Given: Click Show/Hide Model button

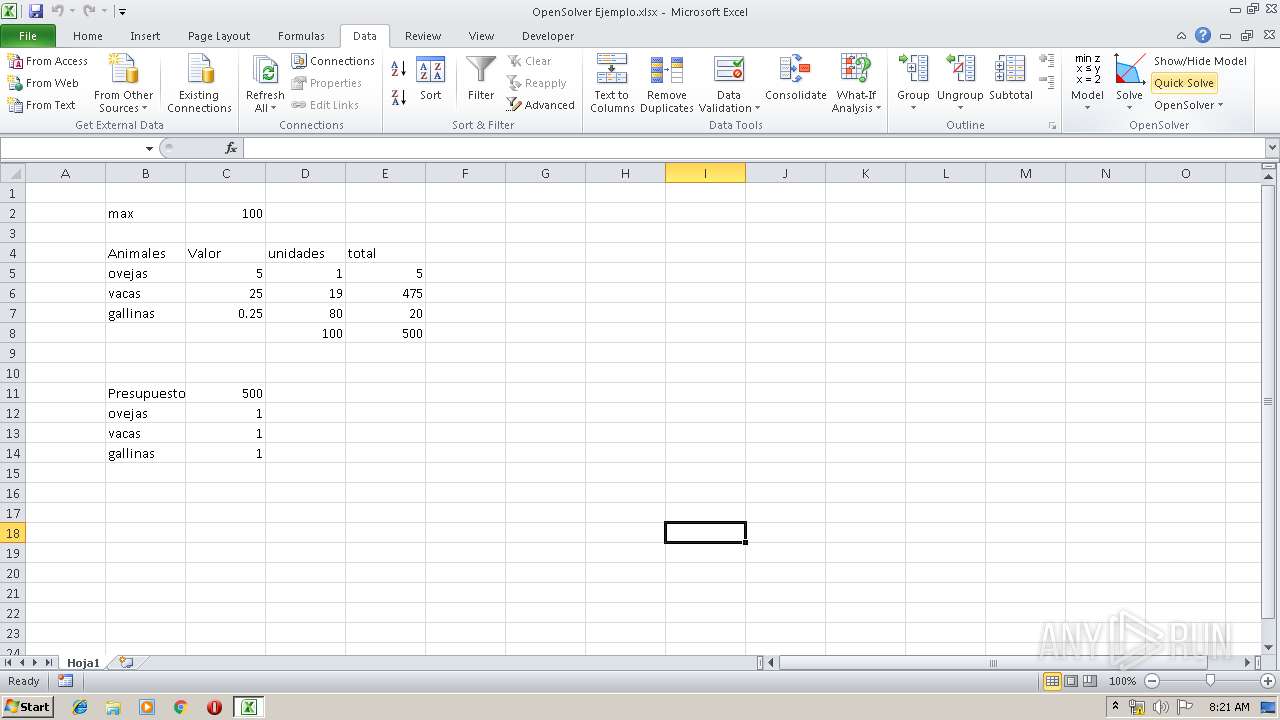Looking at the screenshot, I should pyautogui.click(x=1200, y=61).
